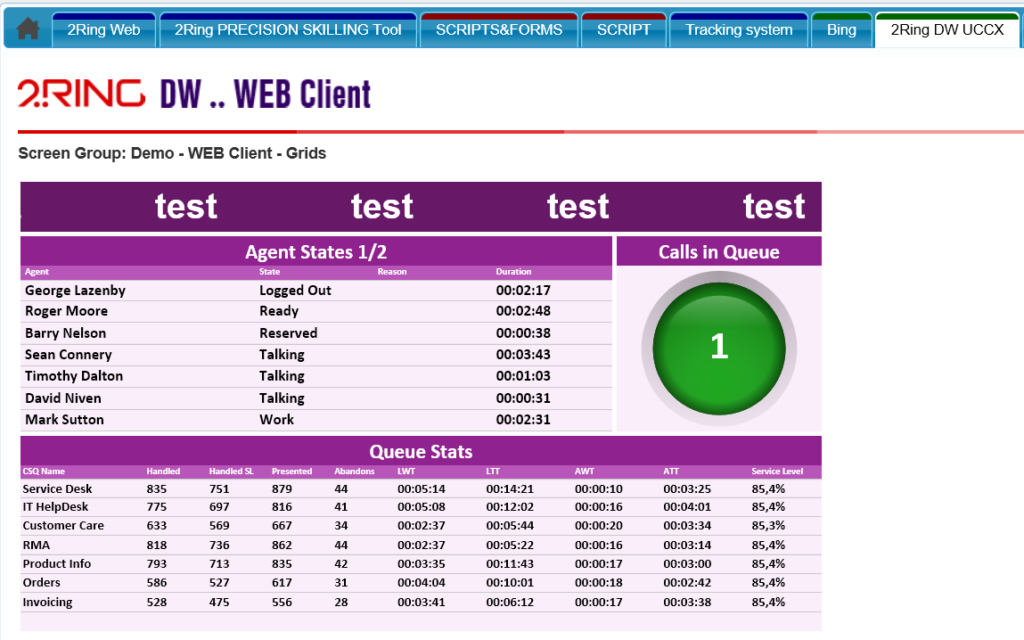Click the AWT column header
Screen dimensions: 1024x640
[x=584, y=472]
